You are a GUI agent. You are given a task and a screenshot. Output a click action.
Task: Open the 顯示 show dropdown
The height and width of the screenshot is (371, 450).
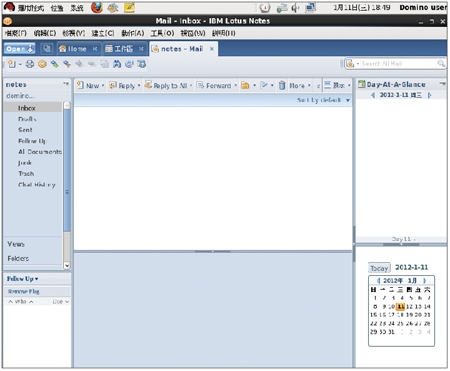[x=337, y=85]
